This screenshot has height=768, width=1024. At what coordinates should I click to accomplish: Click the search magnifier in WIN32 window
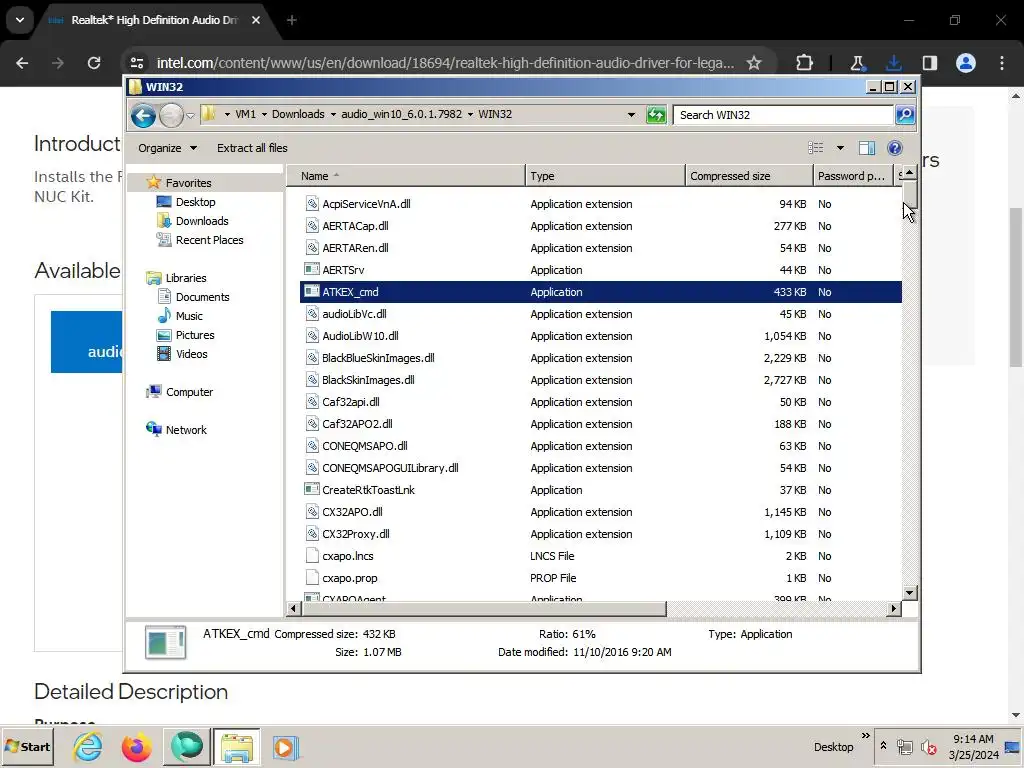(x=905, y=115)
